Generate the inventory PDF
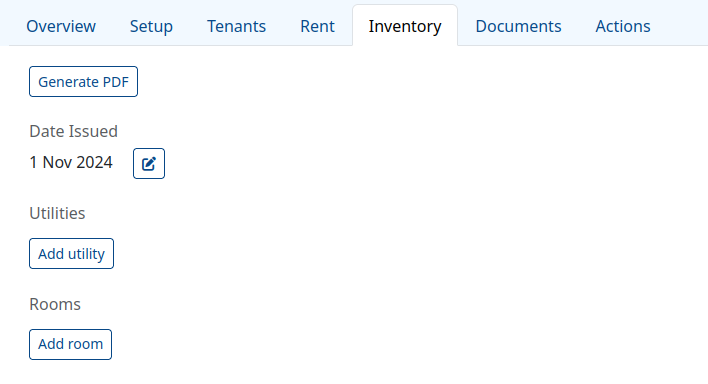 [x=84, y=82]
